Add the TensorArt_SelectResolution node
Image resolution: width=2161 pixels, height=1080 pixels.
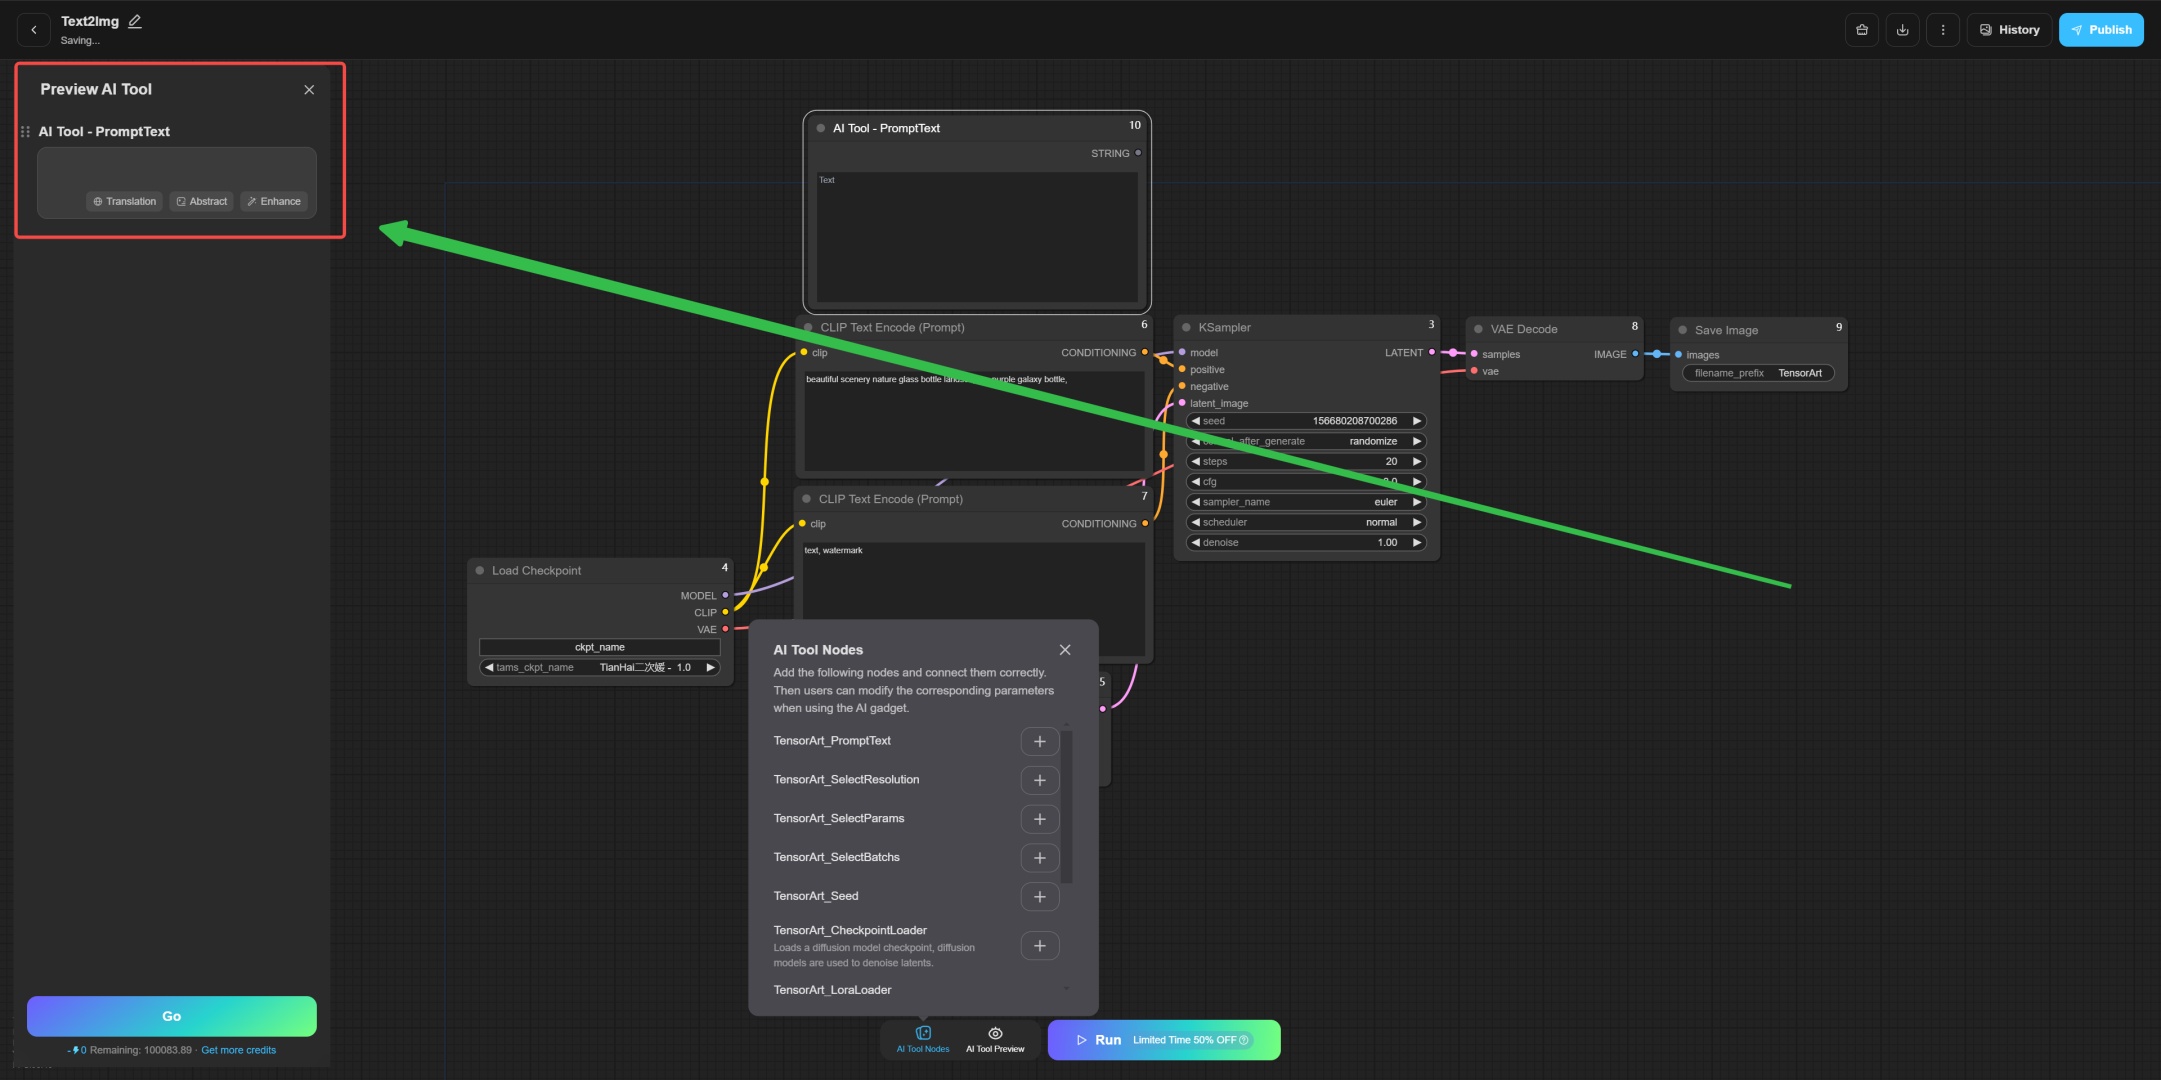pyautogui.click(x=1039, y=780)
